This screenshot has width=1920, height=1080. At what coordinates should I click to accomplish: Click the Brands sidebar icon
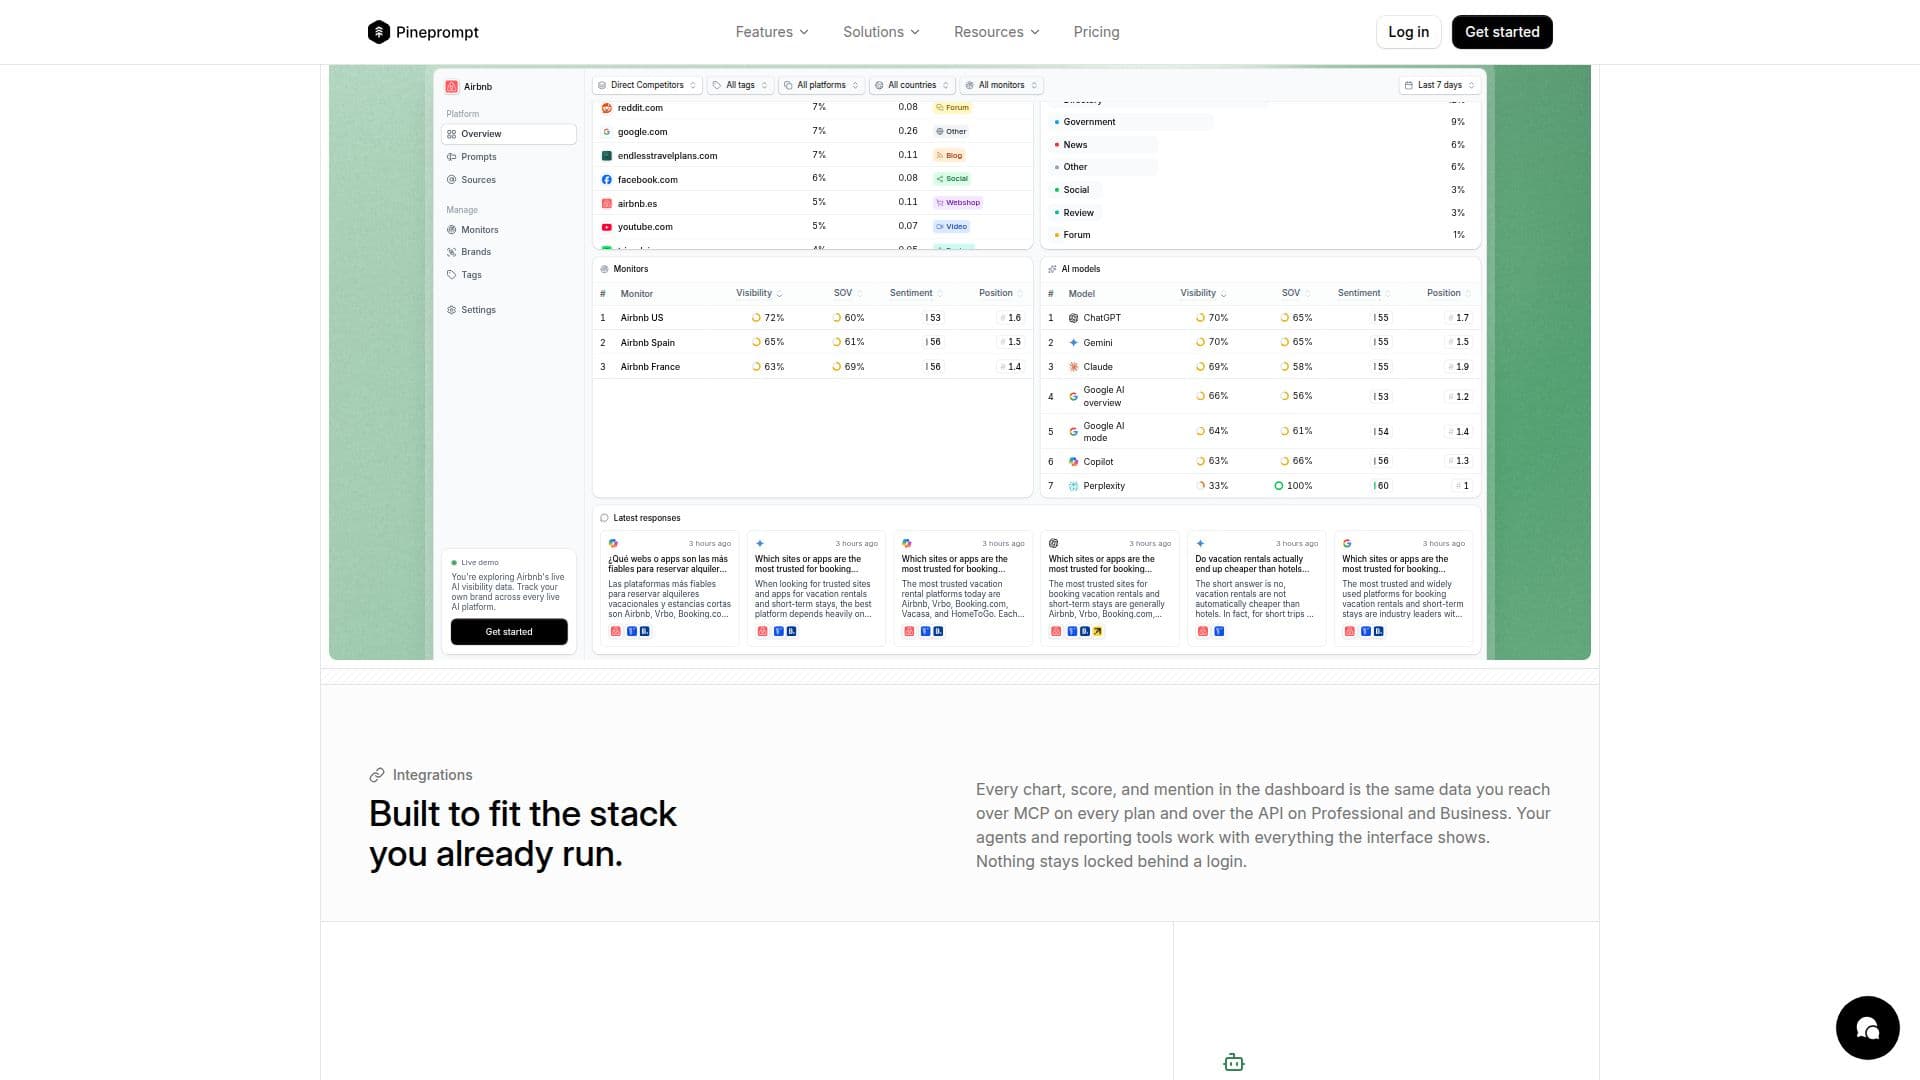pyautogui.click(x=452, y=252)
